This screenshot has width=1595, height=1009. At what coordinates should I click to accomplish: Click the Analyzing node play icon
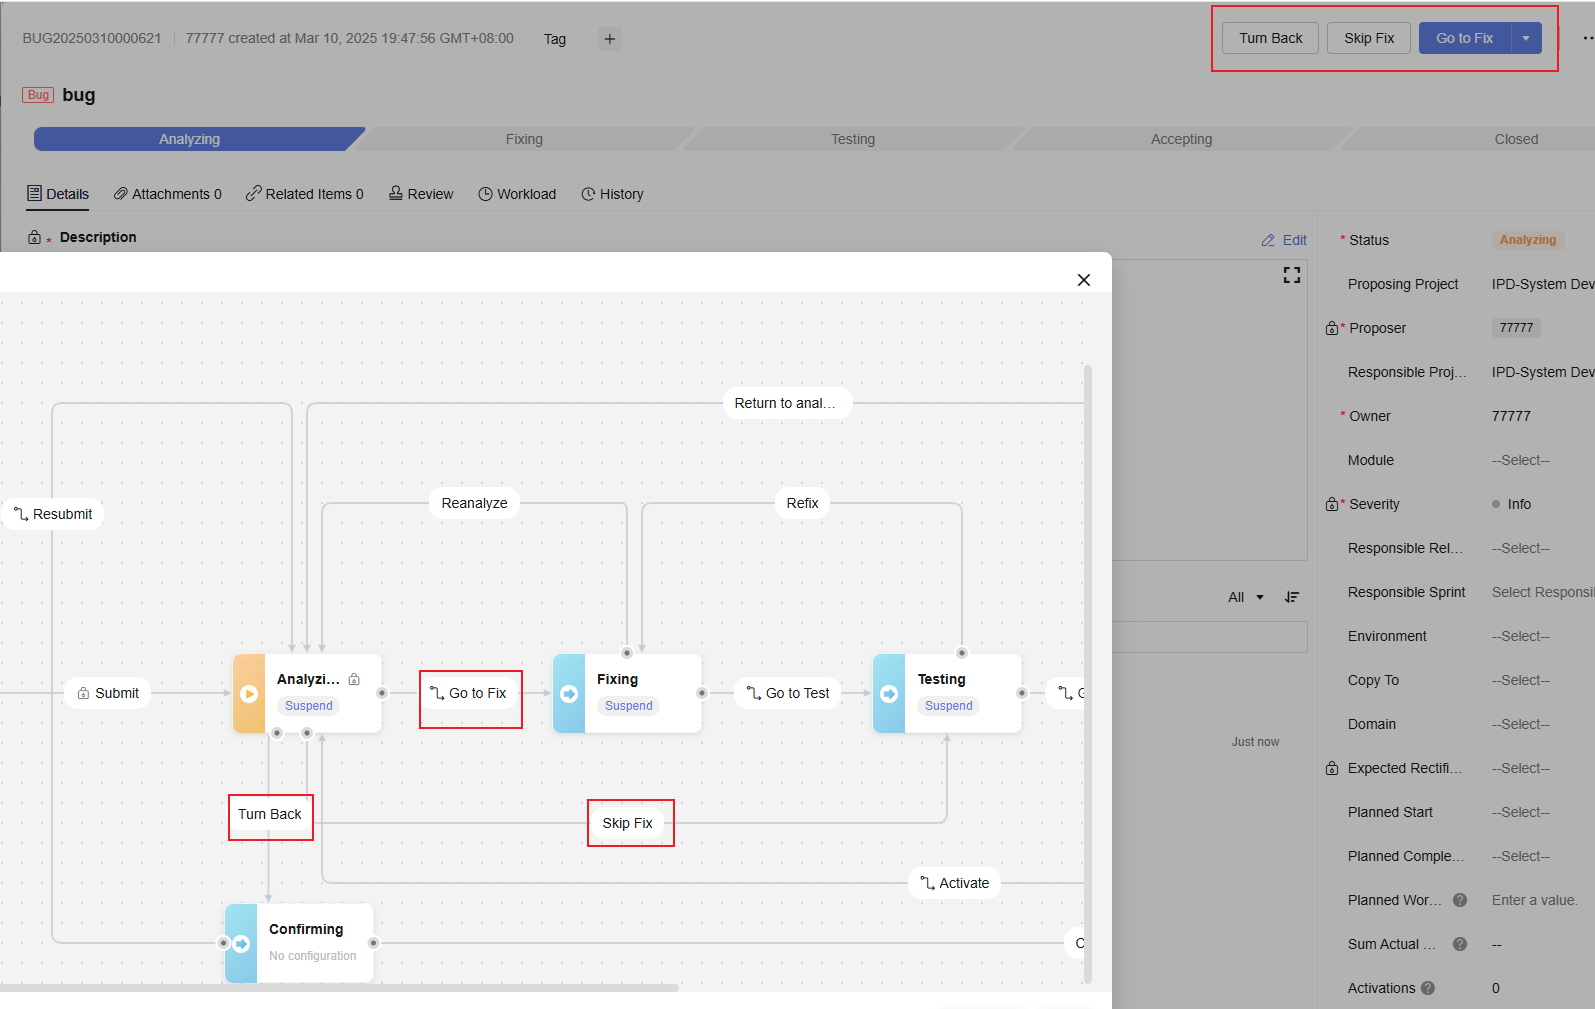tap(249, 694)
